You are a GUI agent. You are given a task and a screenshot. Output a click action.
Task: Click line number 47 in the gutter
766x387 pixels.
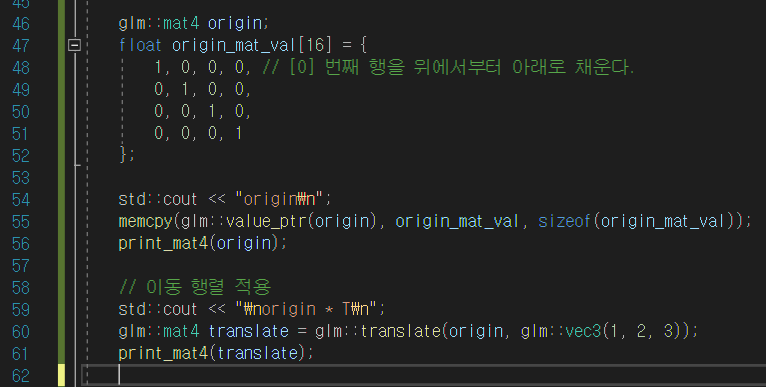21,45
